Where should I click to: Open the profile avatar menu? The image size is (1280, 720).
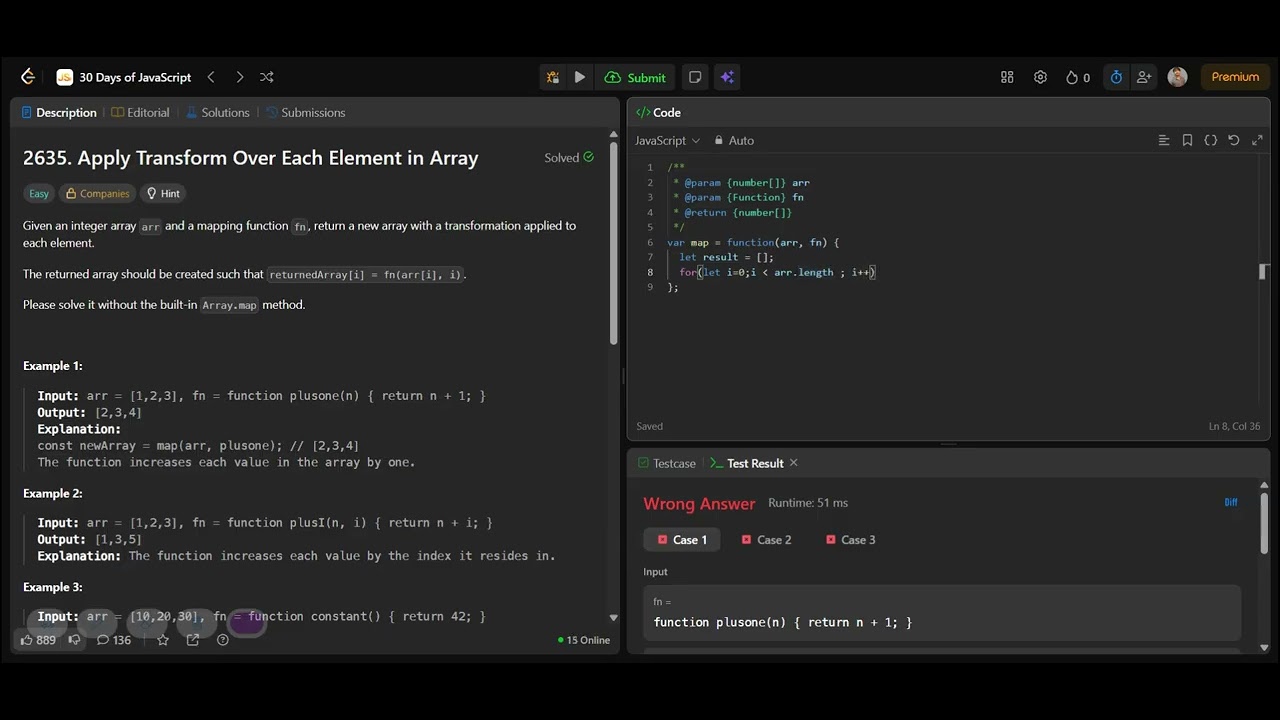pos(1178,77)
